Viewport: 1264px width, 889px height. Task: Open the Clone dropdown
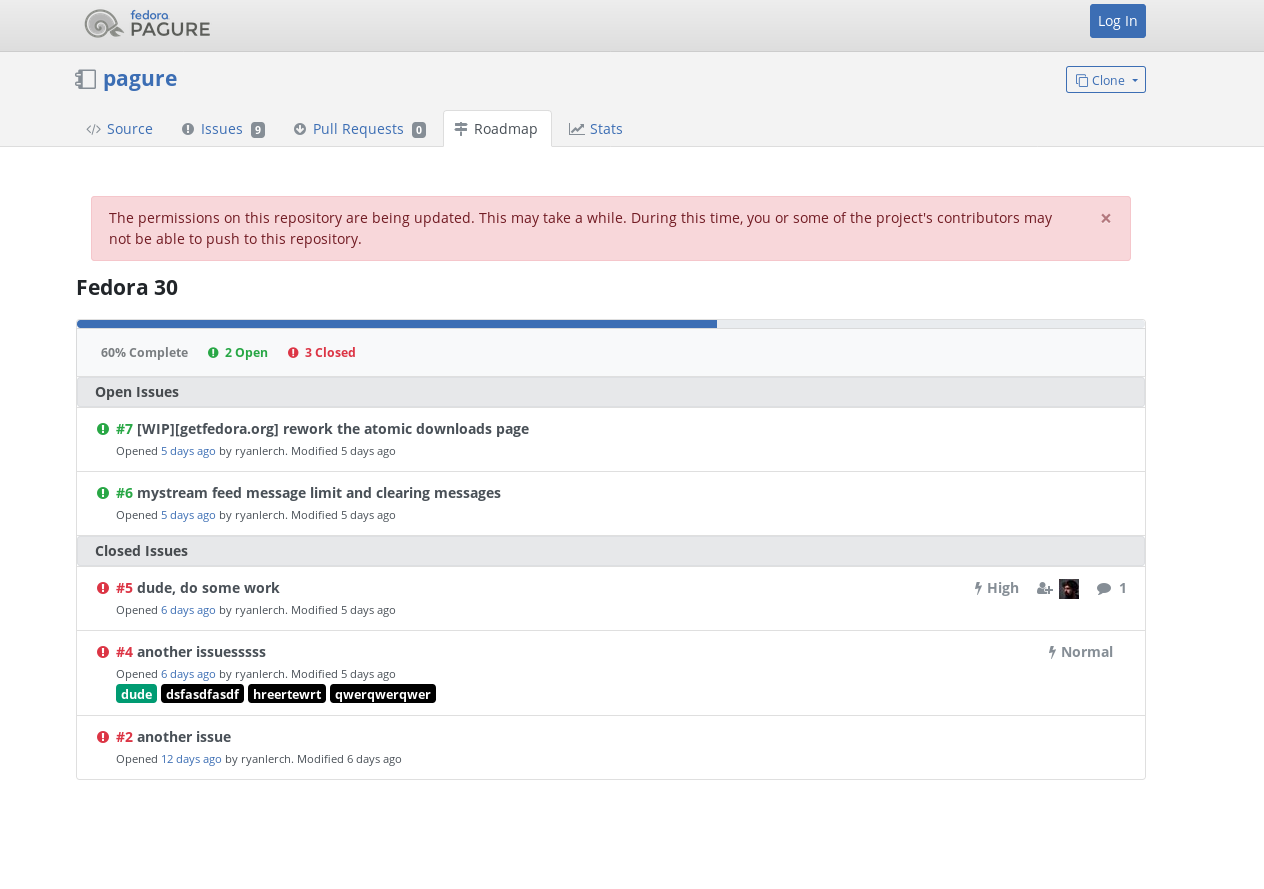click(1105, 80)
